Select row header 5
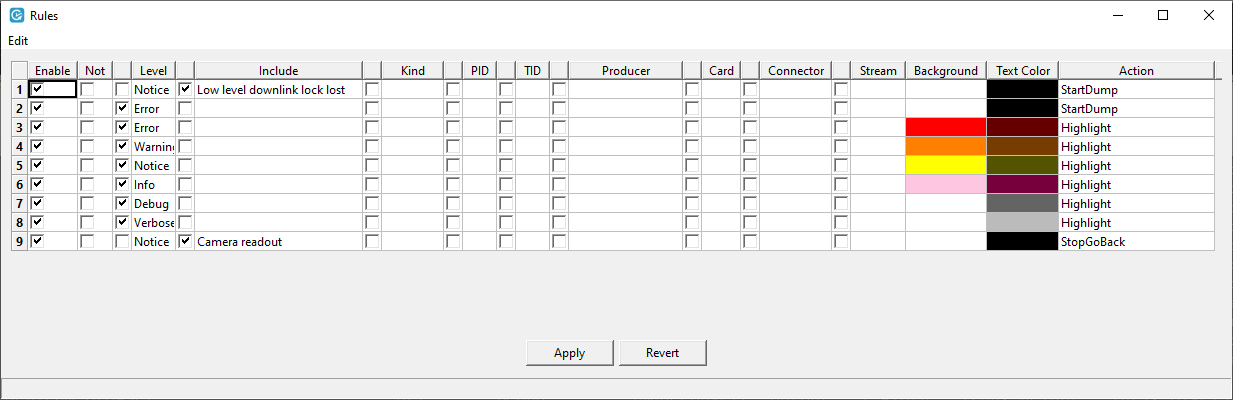 (x=19, y=166)
